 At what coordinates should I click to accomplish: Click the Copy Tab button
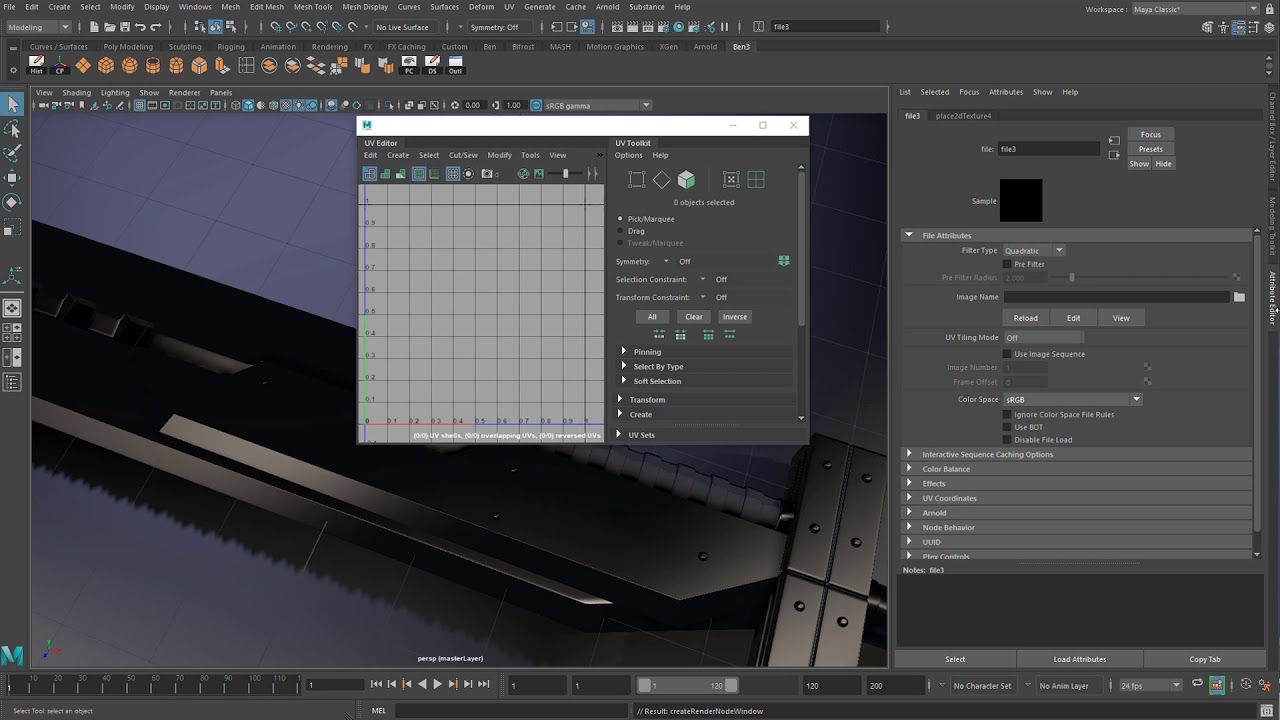(1205, 659)
